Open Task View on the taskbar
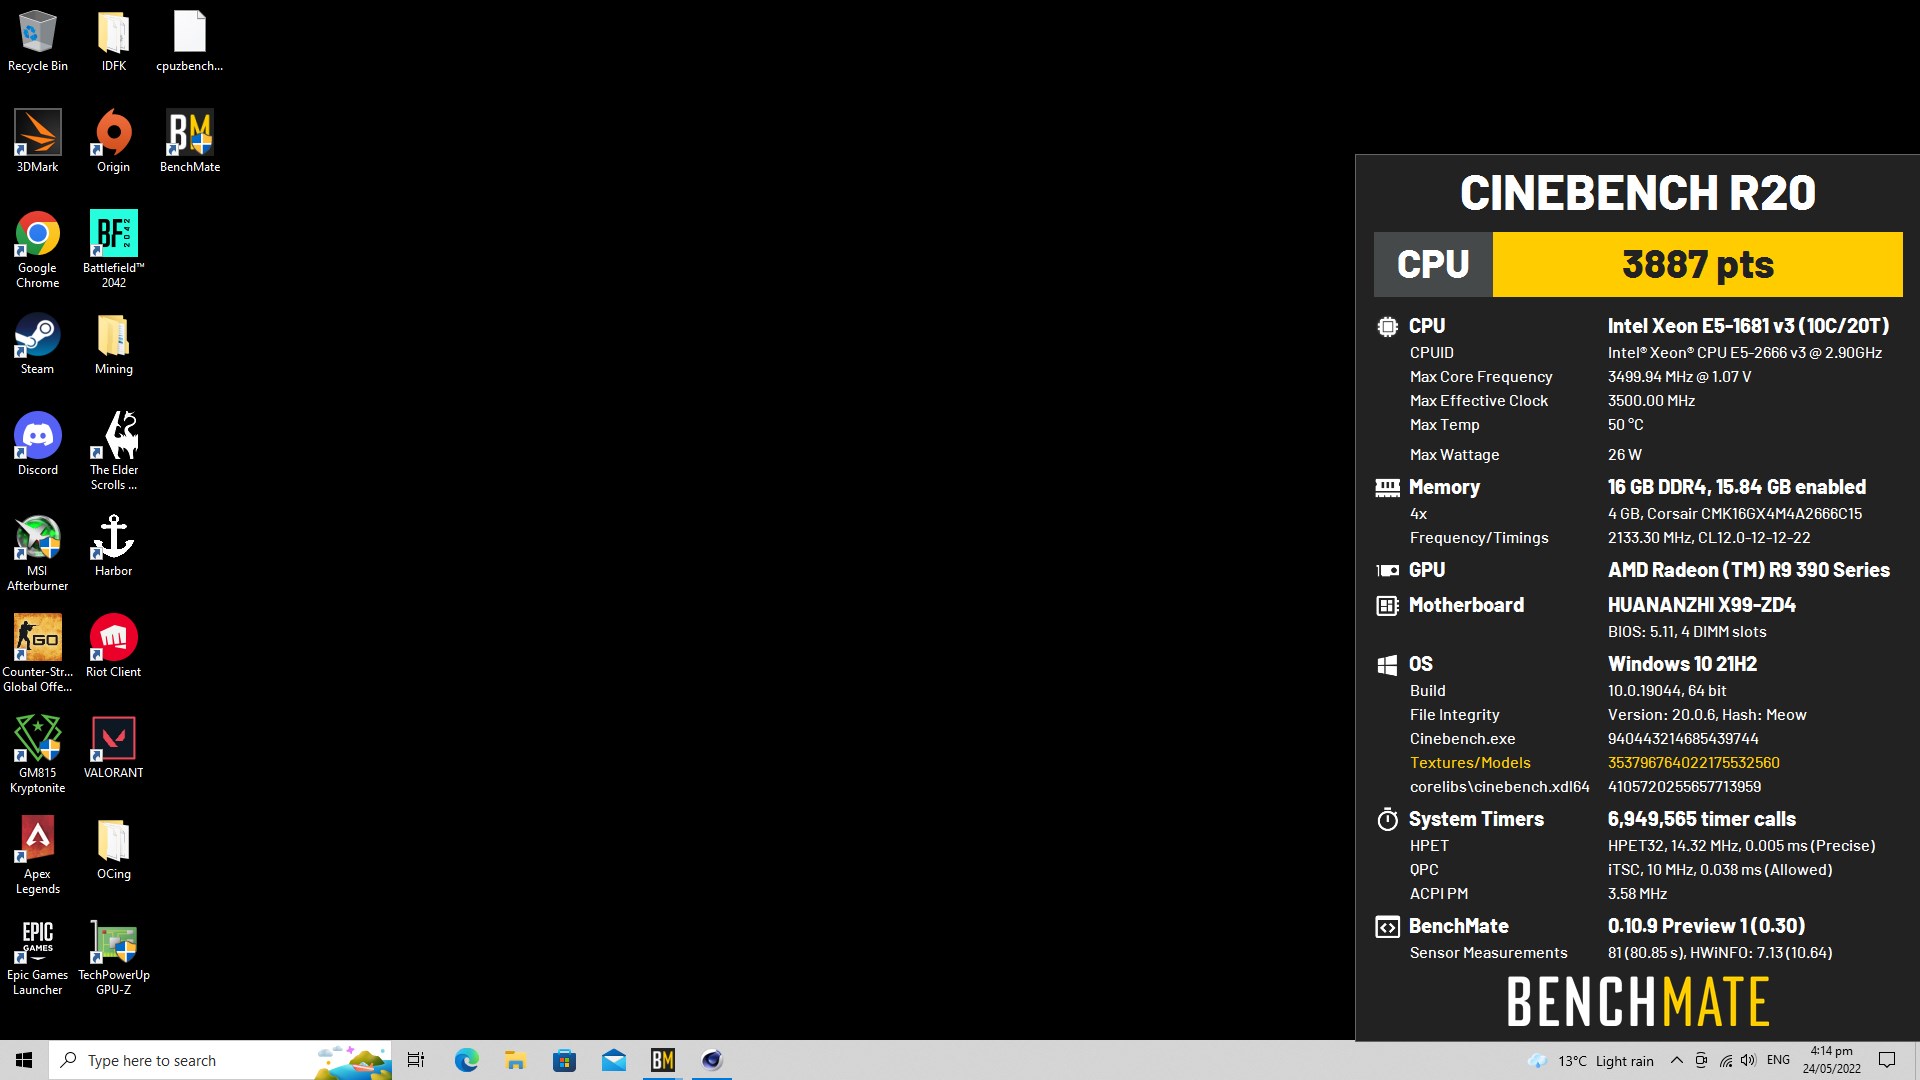This screenshot has height=1080, width=1920. tap(416, 1060)
